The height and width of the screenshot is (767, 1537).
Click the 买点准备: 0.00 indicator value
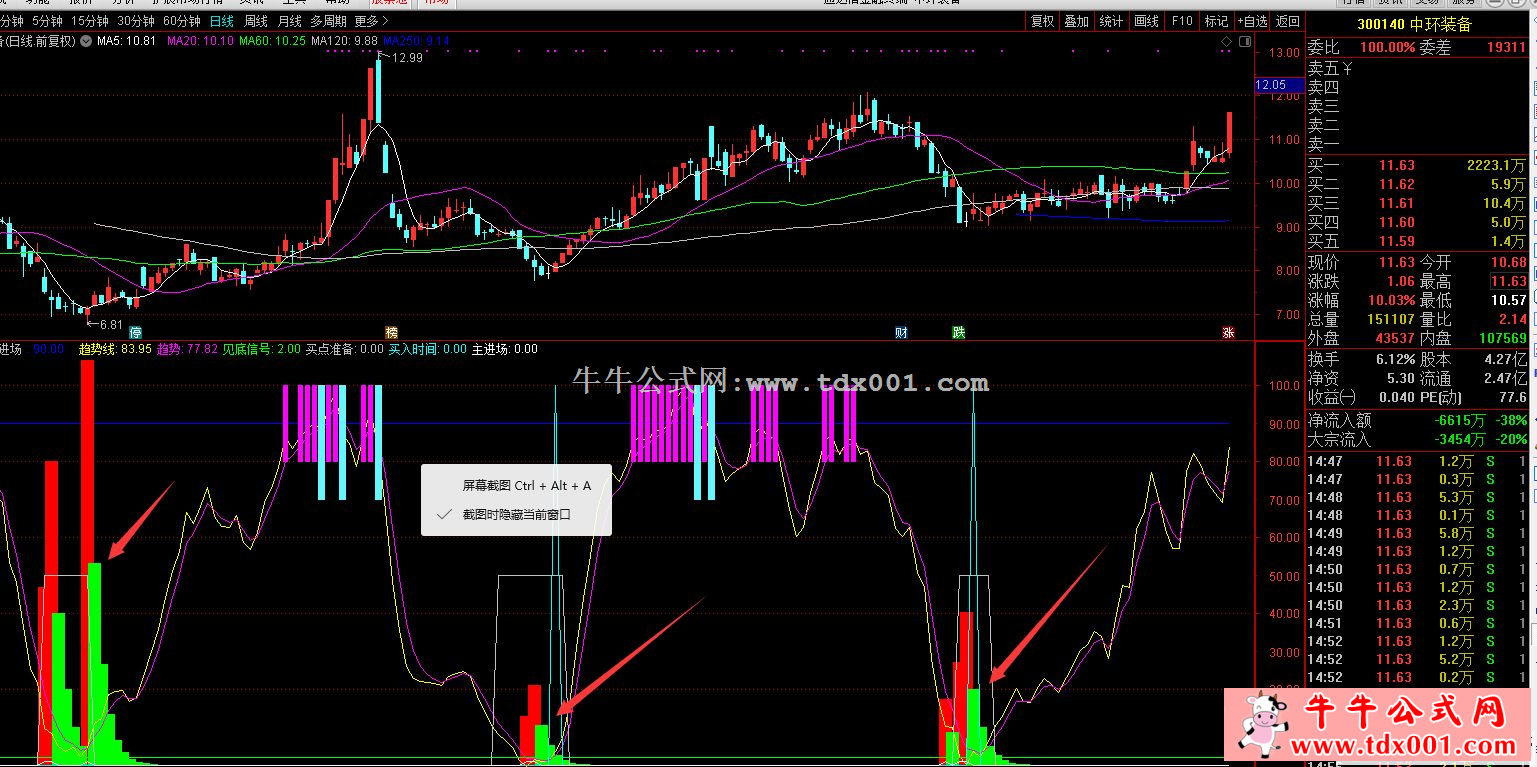(344, 349)
